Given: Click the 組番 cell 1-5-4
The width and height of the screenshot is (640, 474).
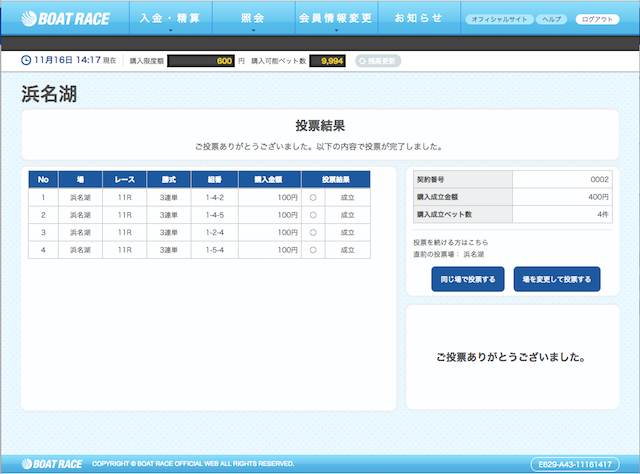Looking at the screenshot, I should (215, 250).
